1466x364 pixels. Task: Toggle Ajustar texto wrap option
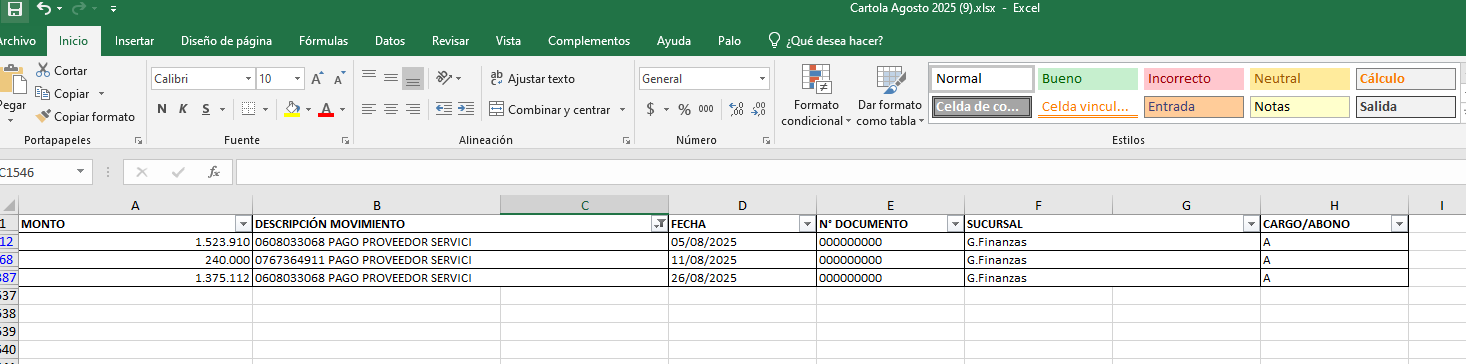point(532,78)
